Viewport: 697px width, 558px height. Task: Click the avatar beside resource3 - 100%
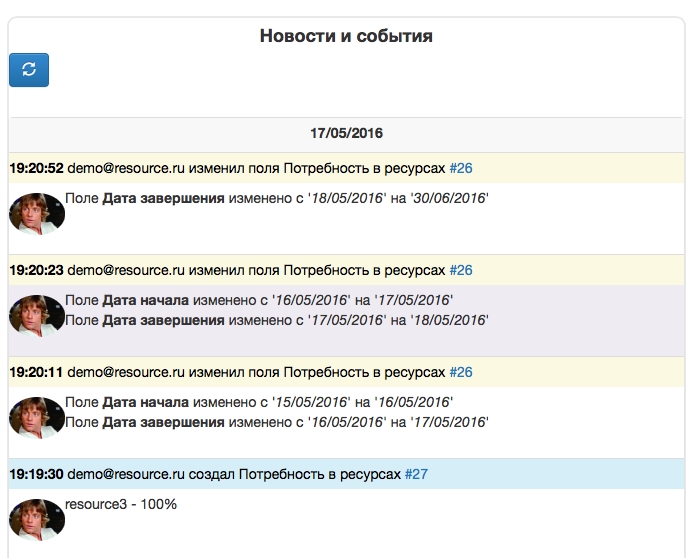[37, 519]
